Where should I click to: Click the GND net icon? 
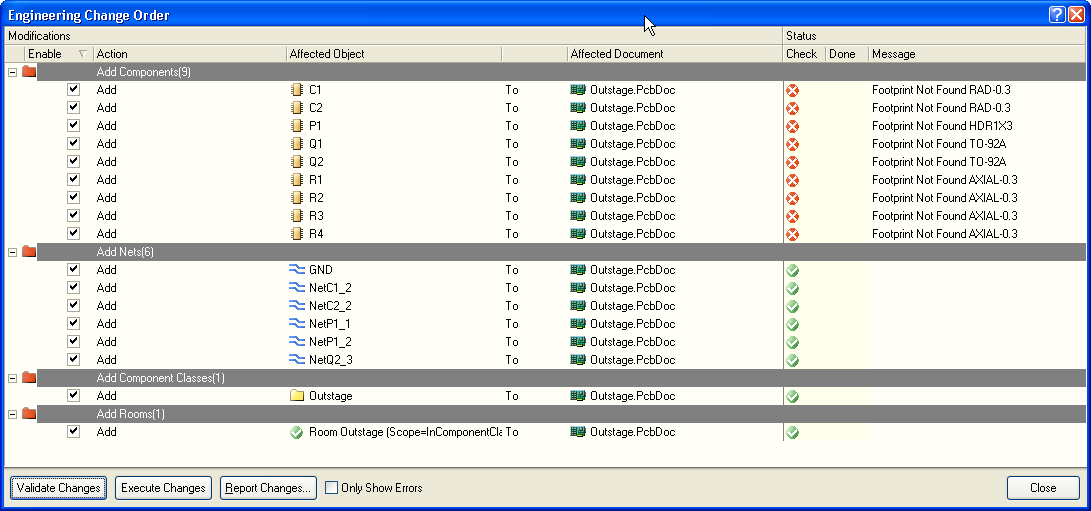click(296, 270)
